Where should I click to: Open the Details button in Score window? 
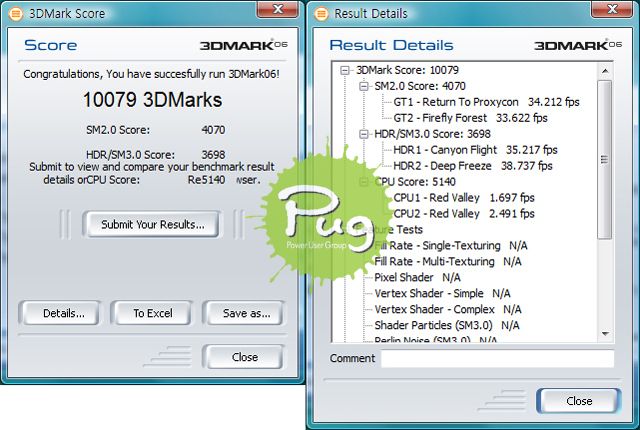(x=60, y=313)
